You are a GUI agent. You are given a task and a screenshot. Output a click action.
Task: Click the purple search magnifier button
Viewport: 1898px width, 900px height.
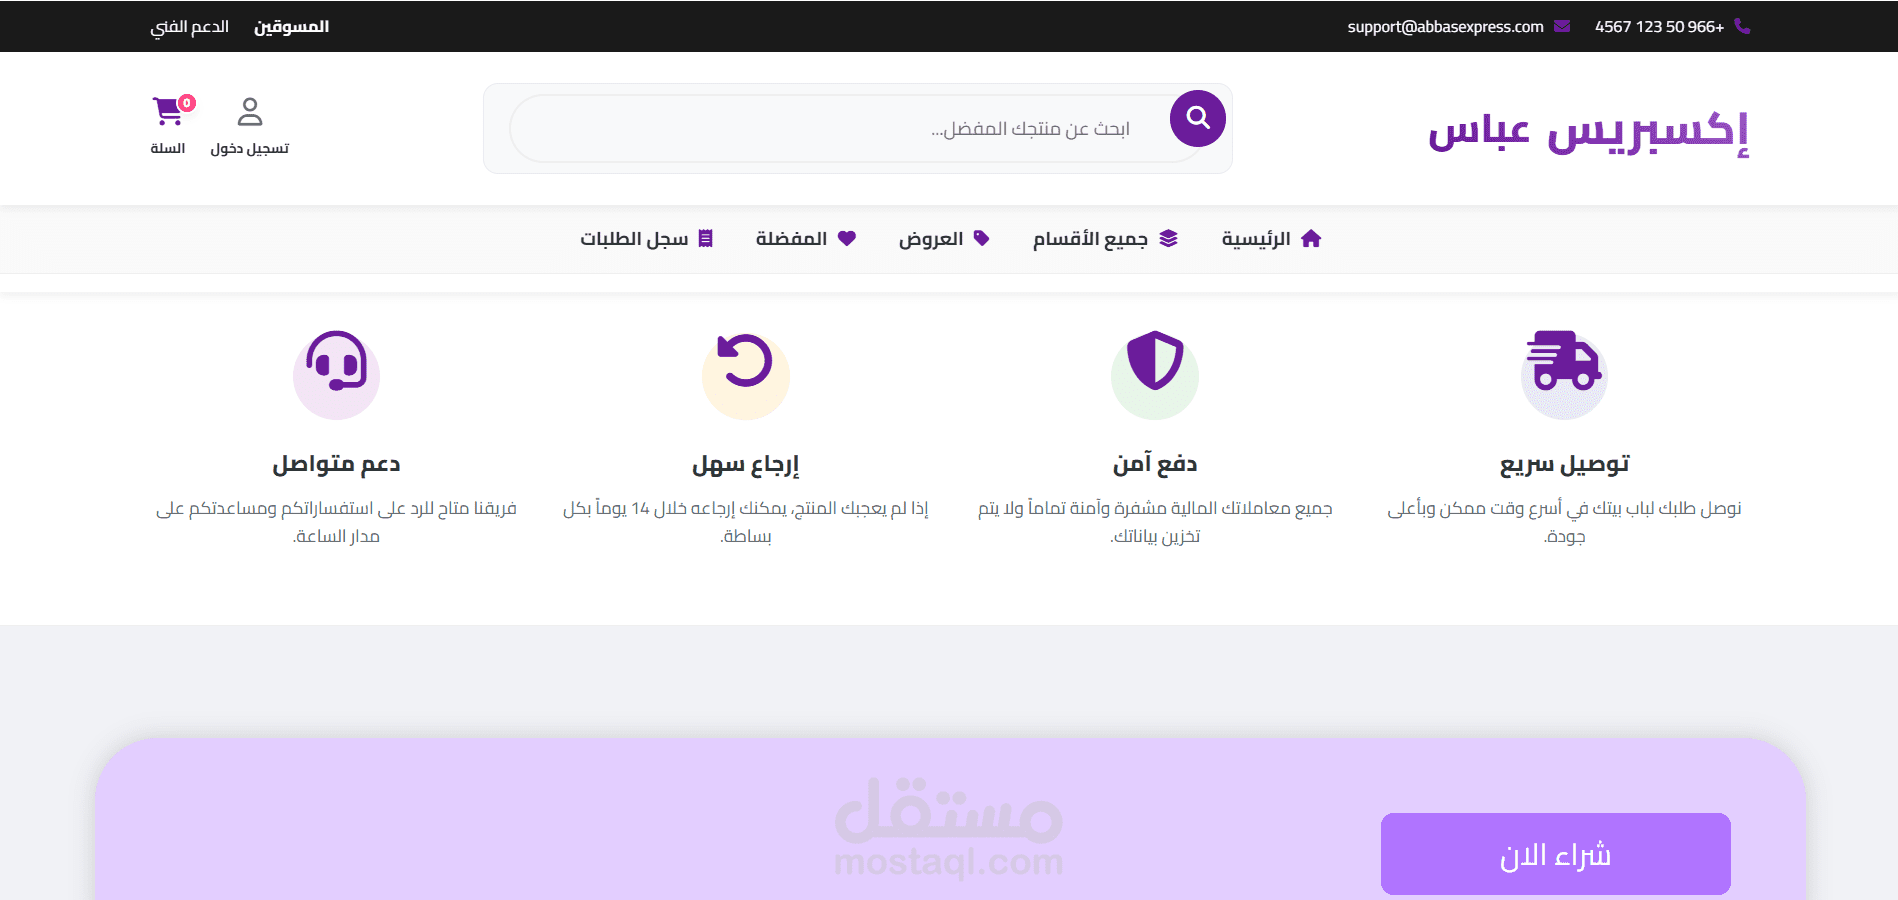pyautogui.click(x=1198, y=118)
